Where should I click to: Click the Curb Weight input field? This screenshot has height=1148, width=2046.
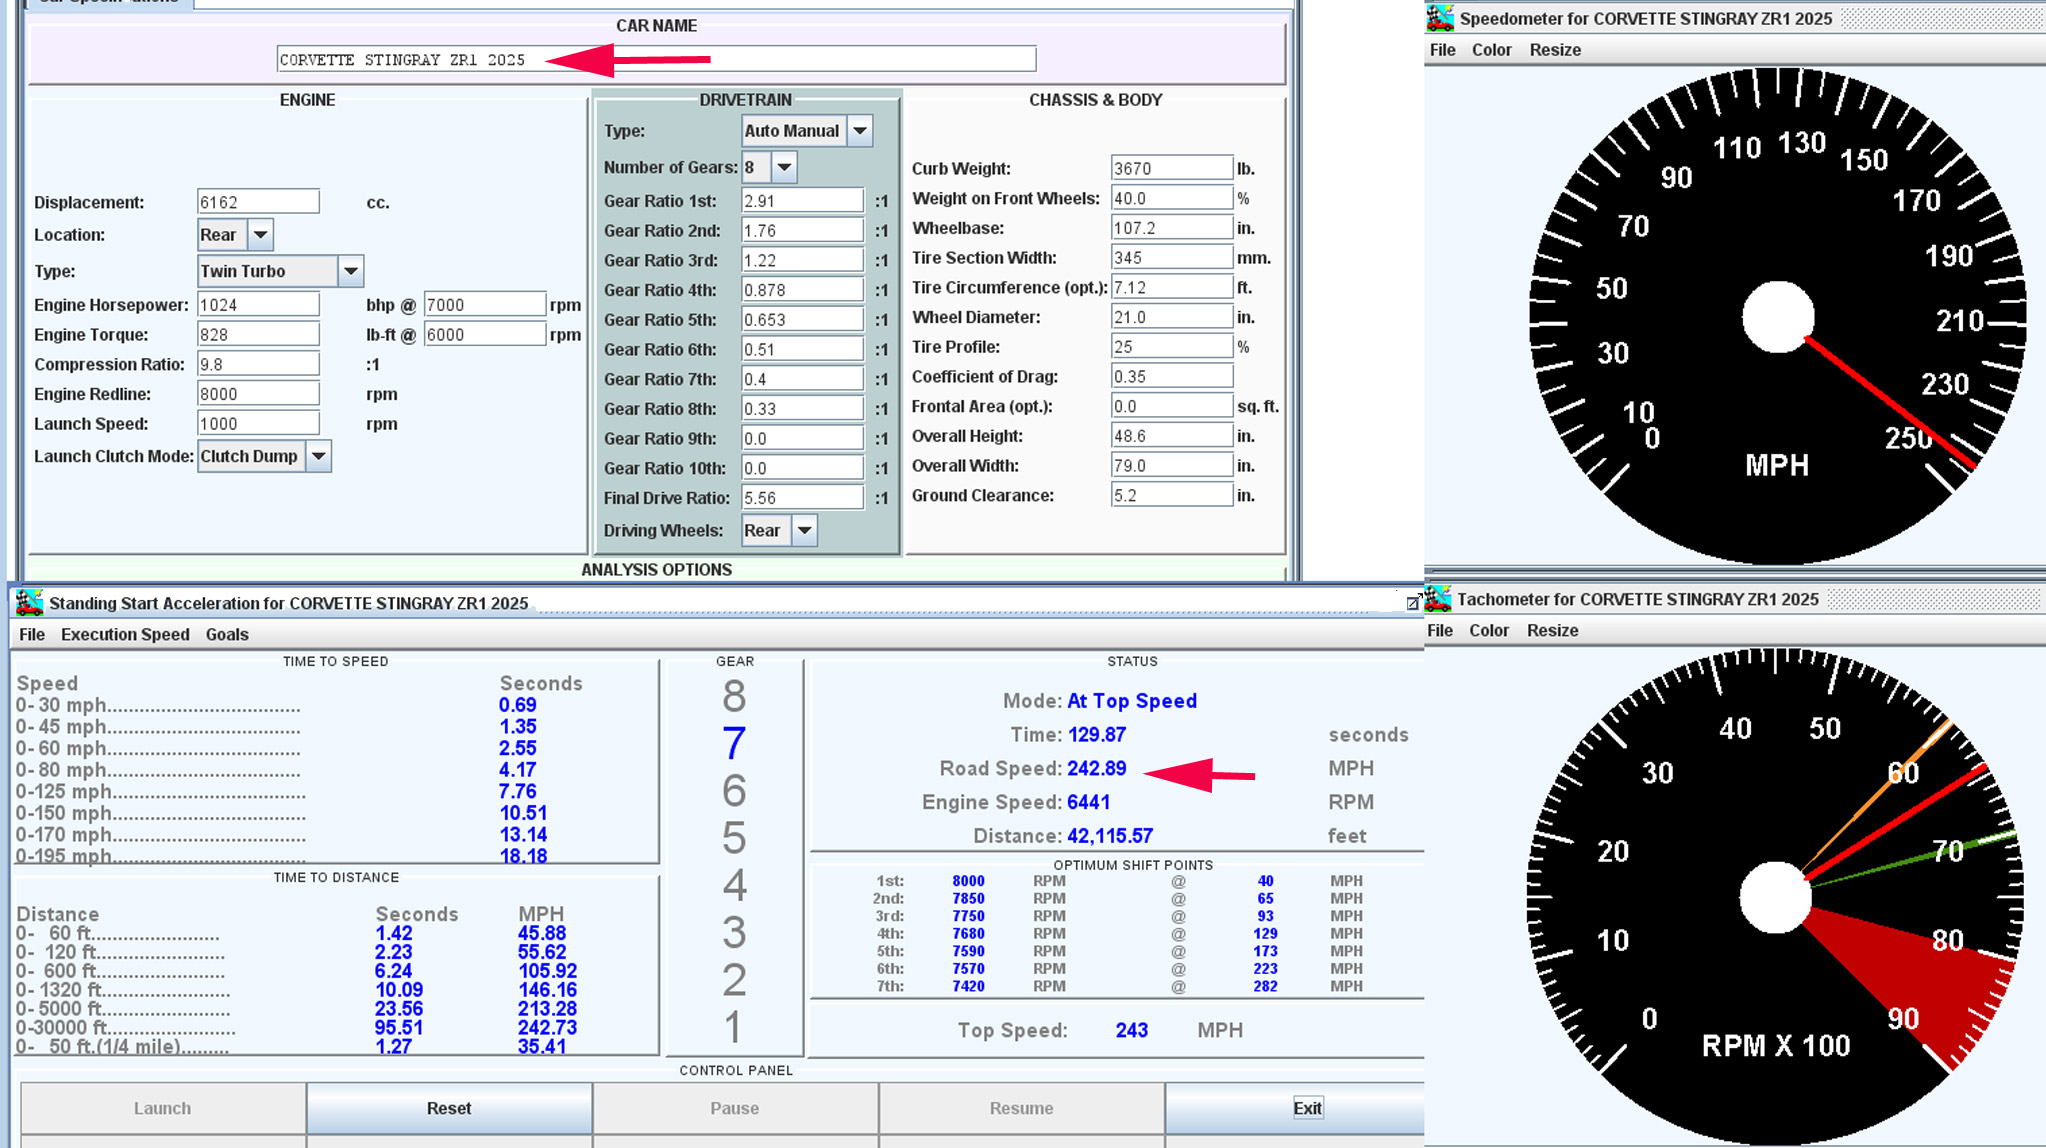[1170, 168]
